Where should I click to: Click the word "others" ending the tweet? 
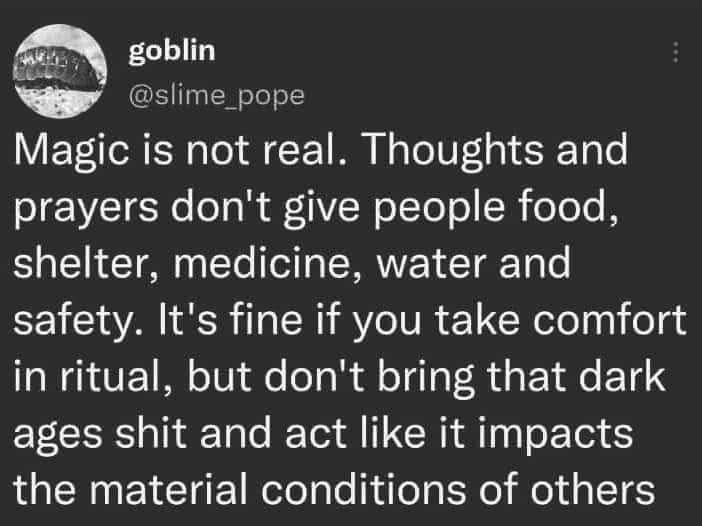(x=593, y=488)
